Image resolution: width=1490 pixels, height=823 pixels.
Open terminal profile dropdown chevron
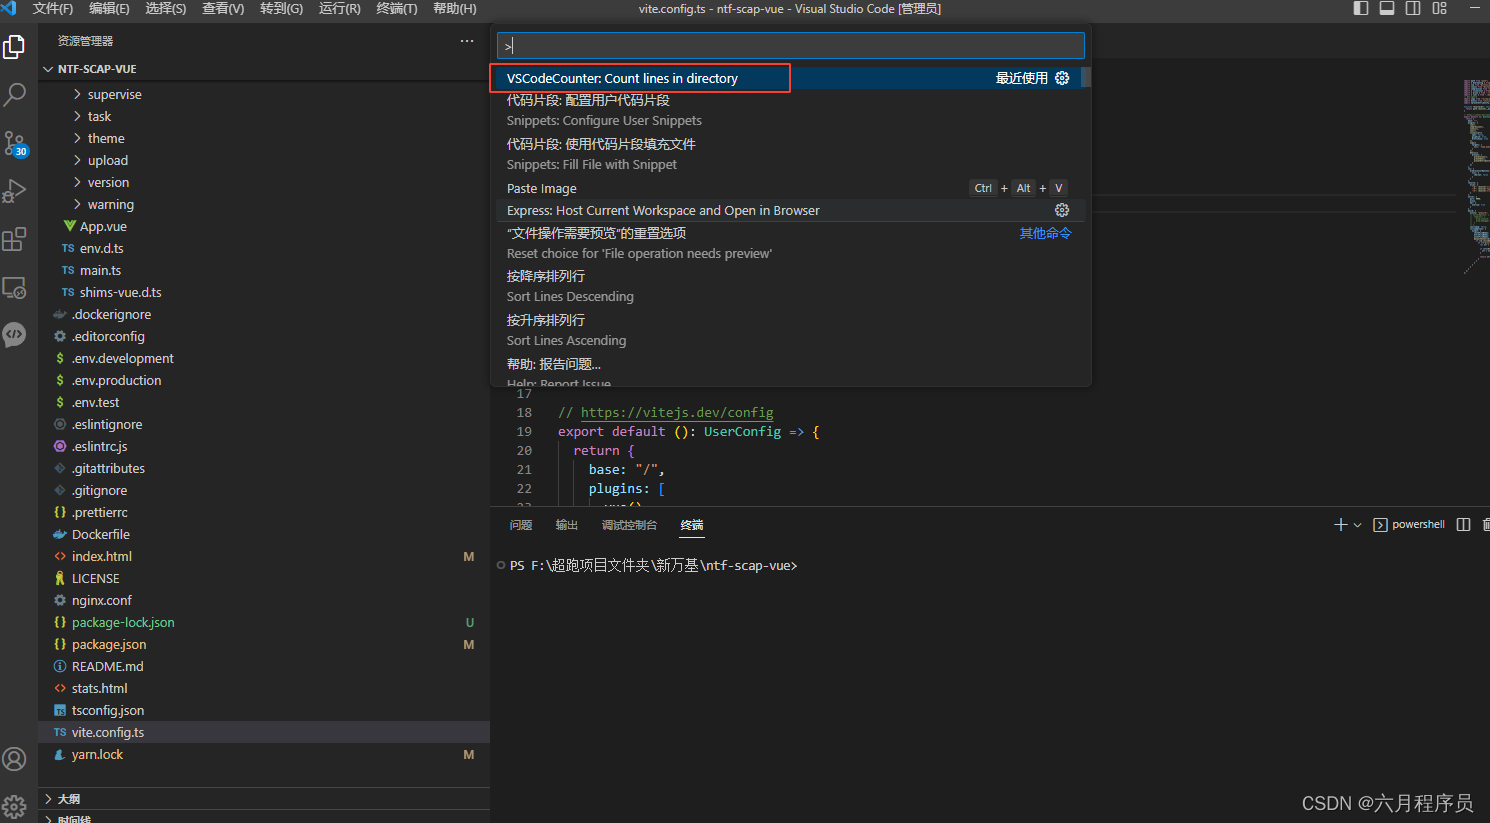point(1356,524)
